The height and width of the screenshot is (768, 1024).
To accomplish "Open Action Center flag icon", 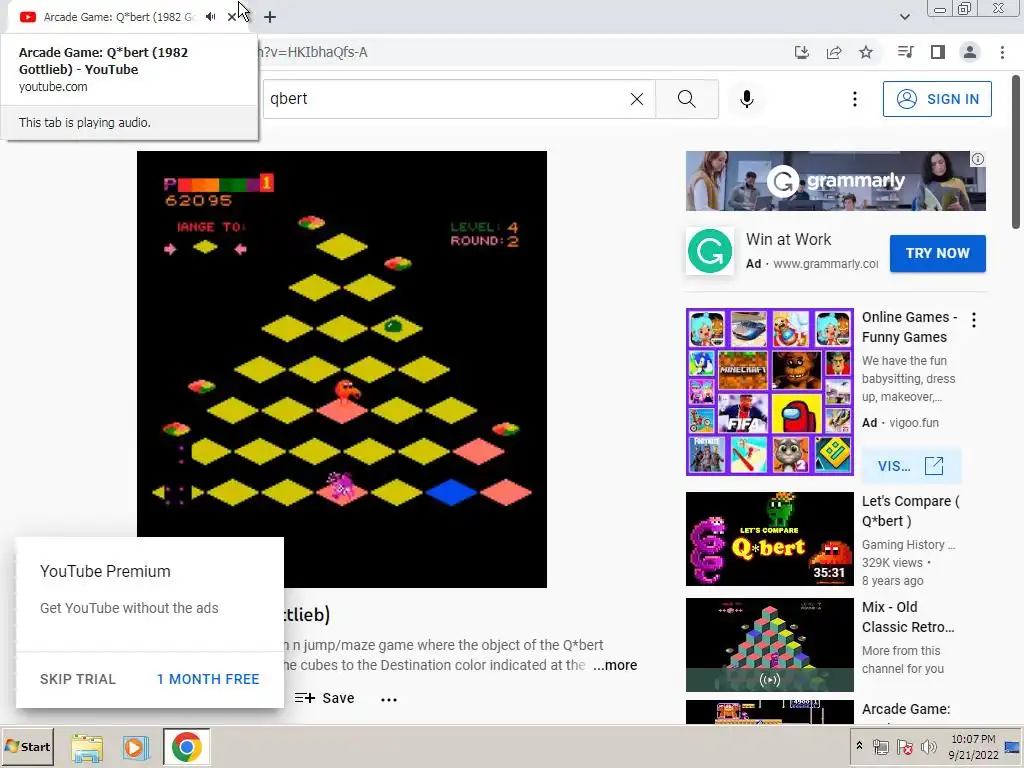I will [x=904, y=747].
